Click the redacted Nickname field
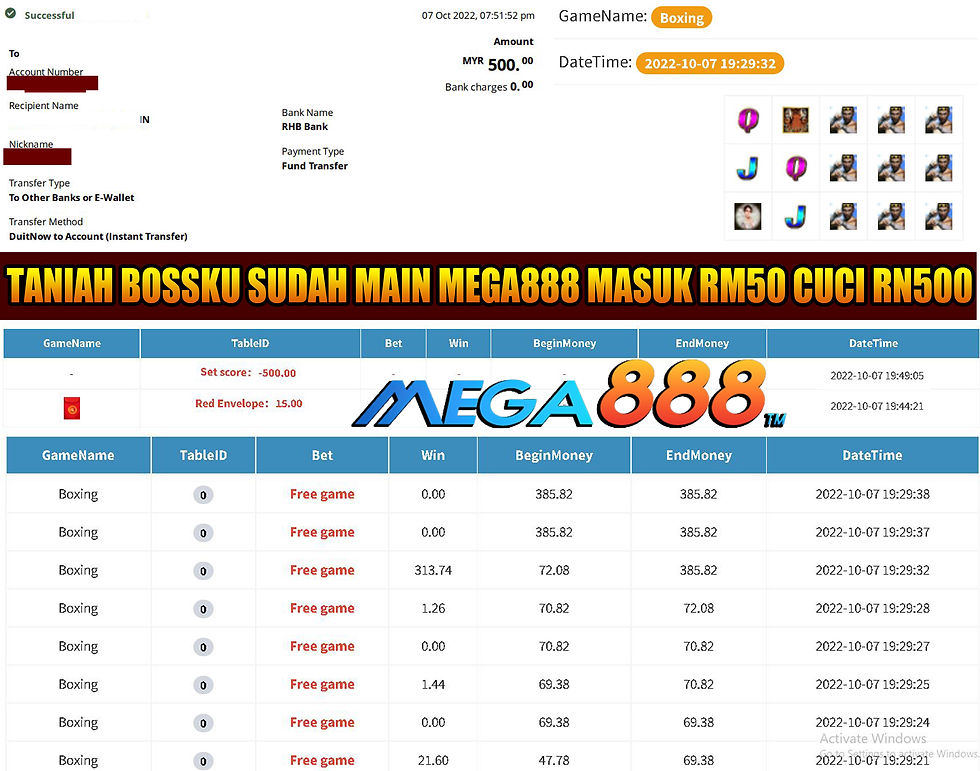 point(38,157)
